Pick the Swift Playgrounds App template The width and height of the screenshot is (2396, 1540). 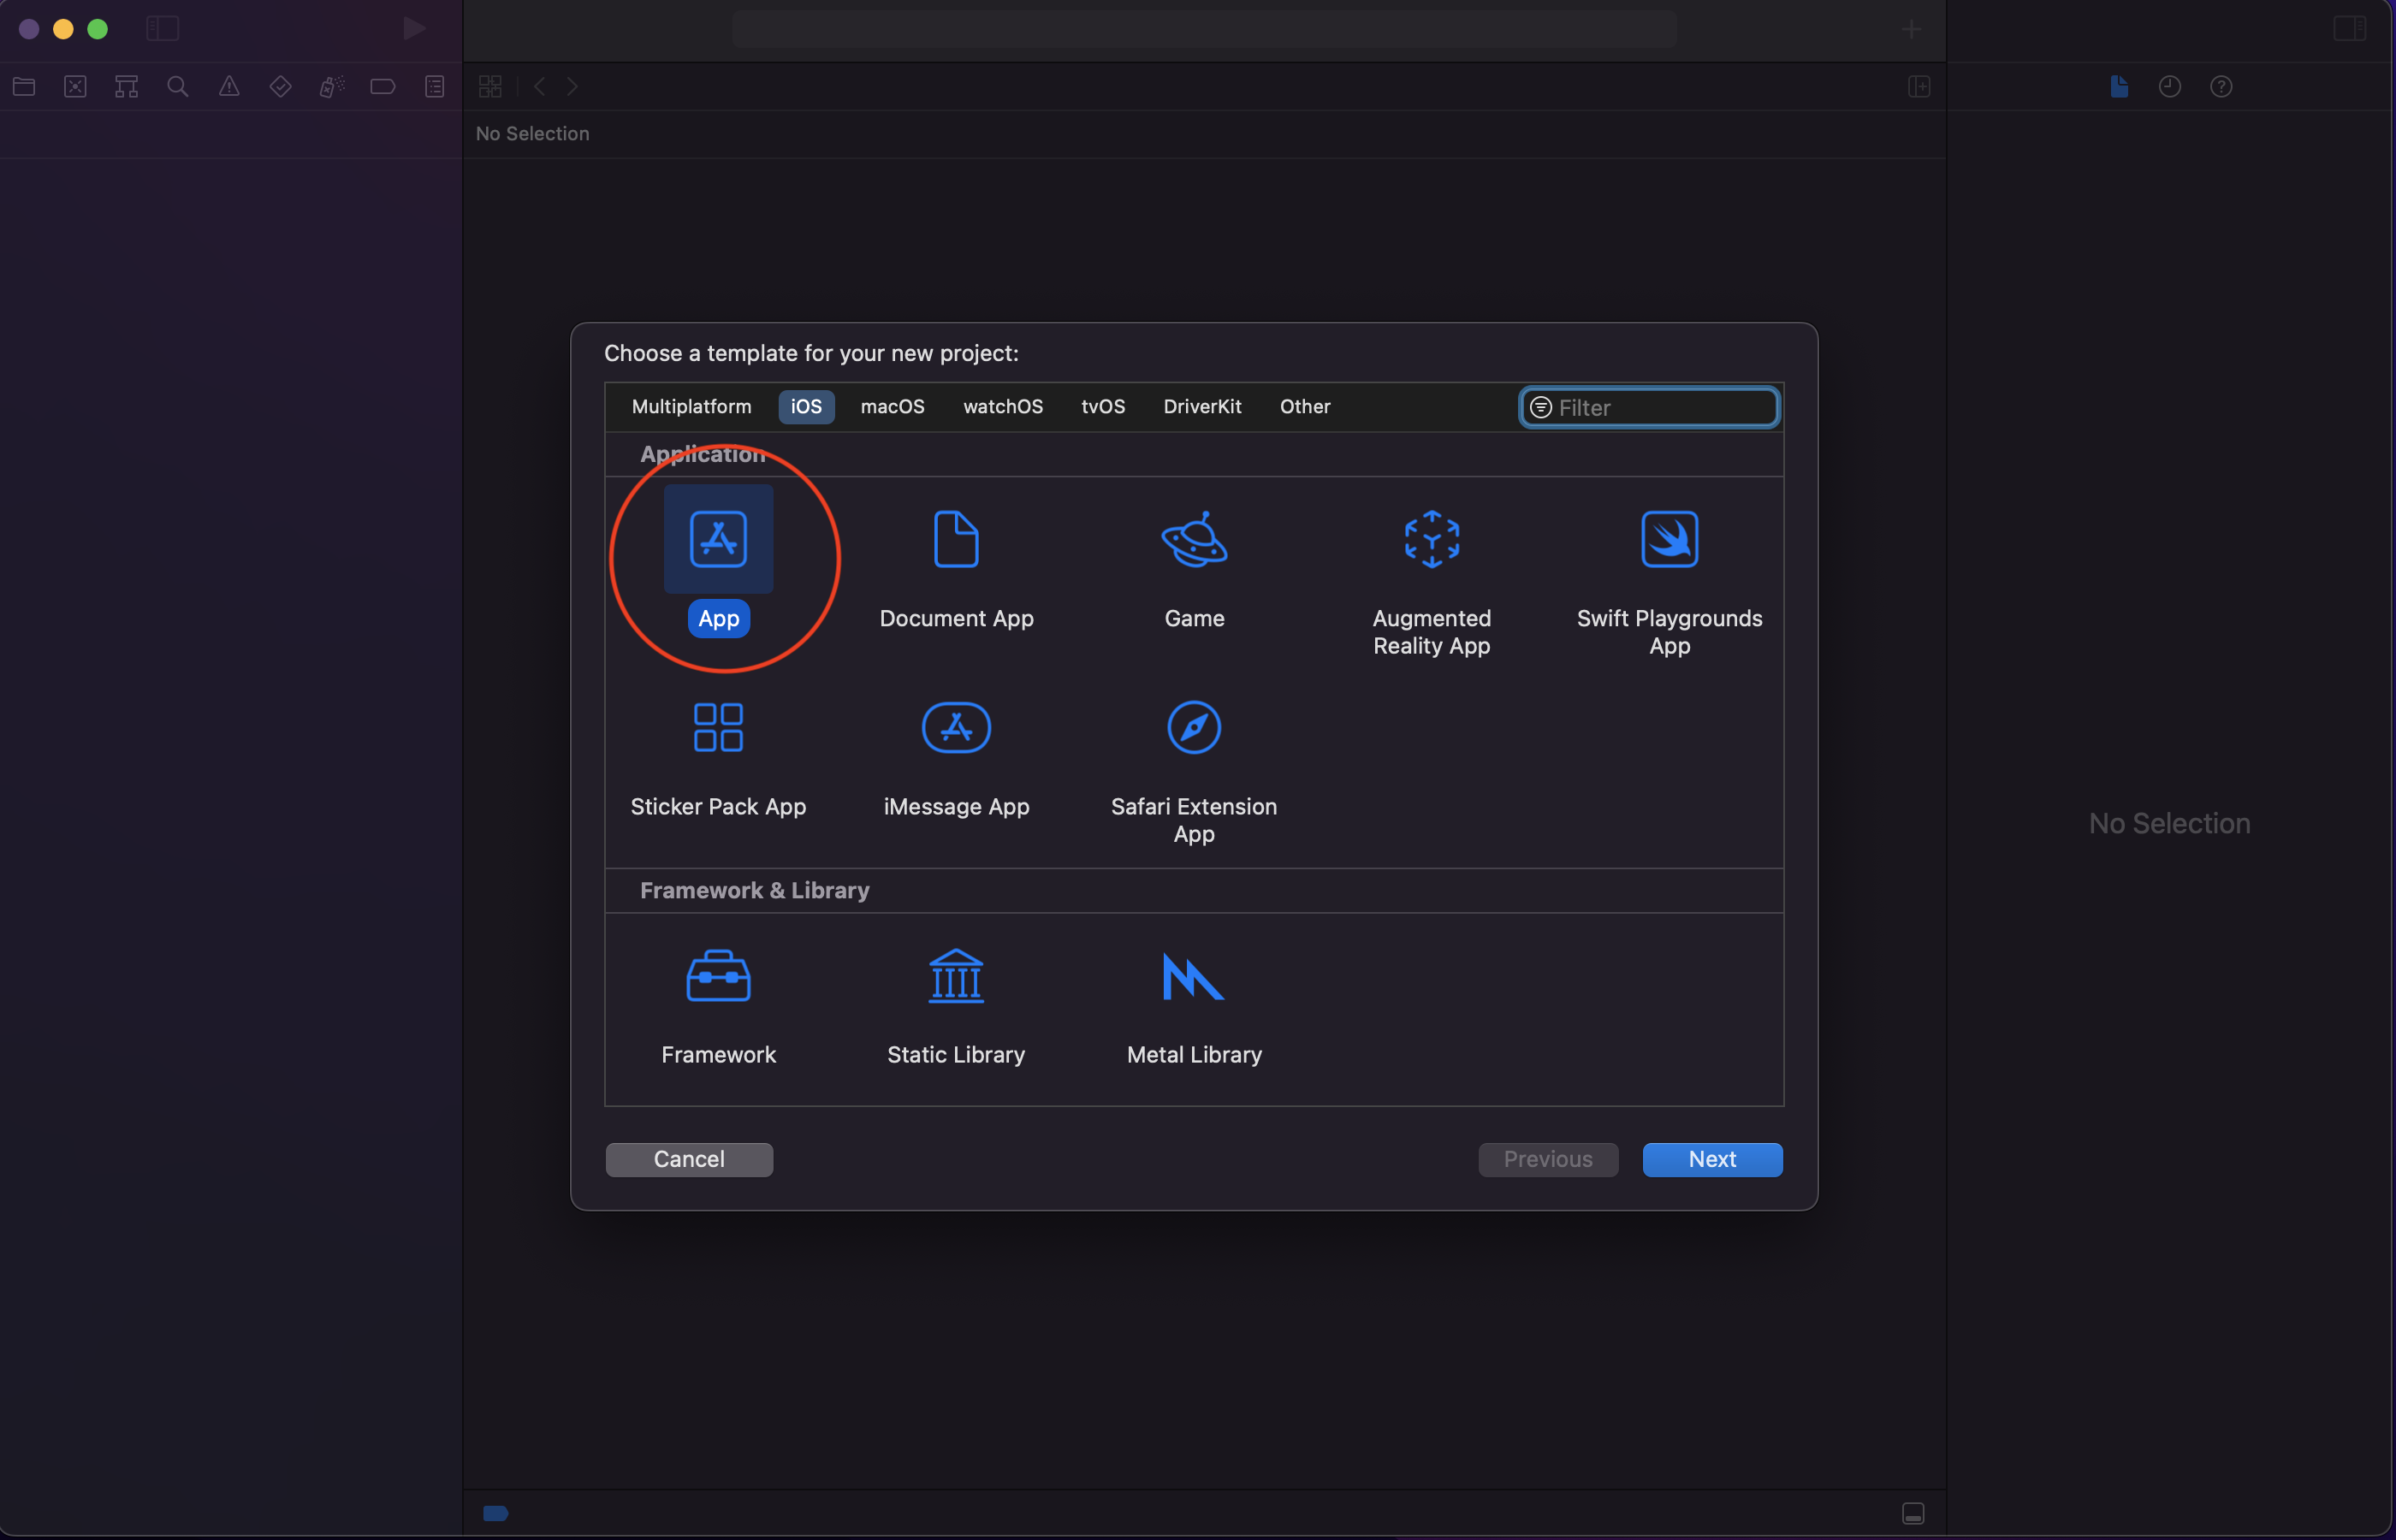pyautogui.click(x=1669, y=540)
